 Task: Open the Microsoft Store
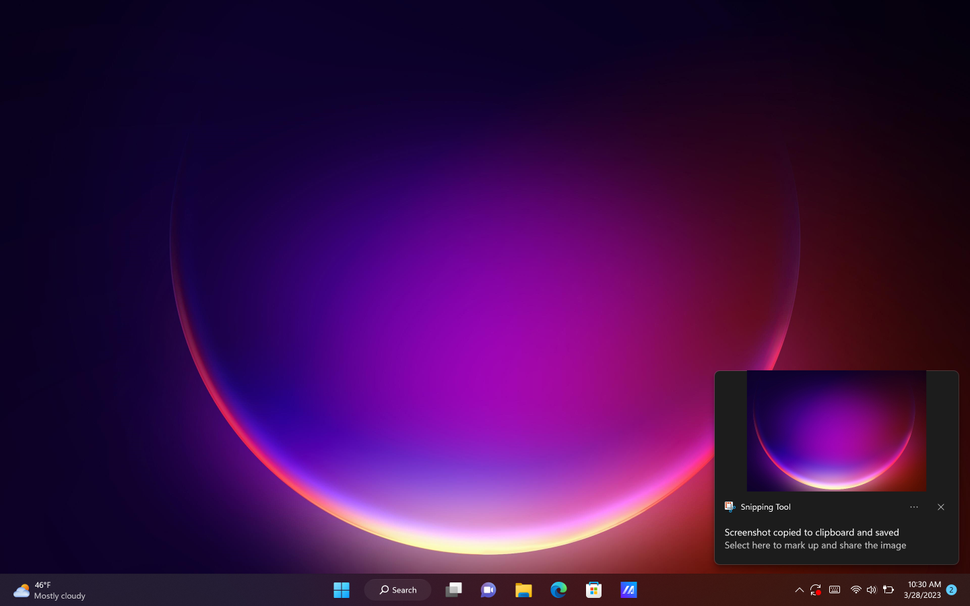pyautogui.click(x=593, y=590)
